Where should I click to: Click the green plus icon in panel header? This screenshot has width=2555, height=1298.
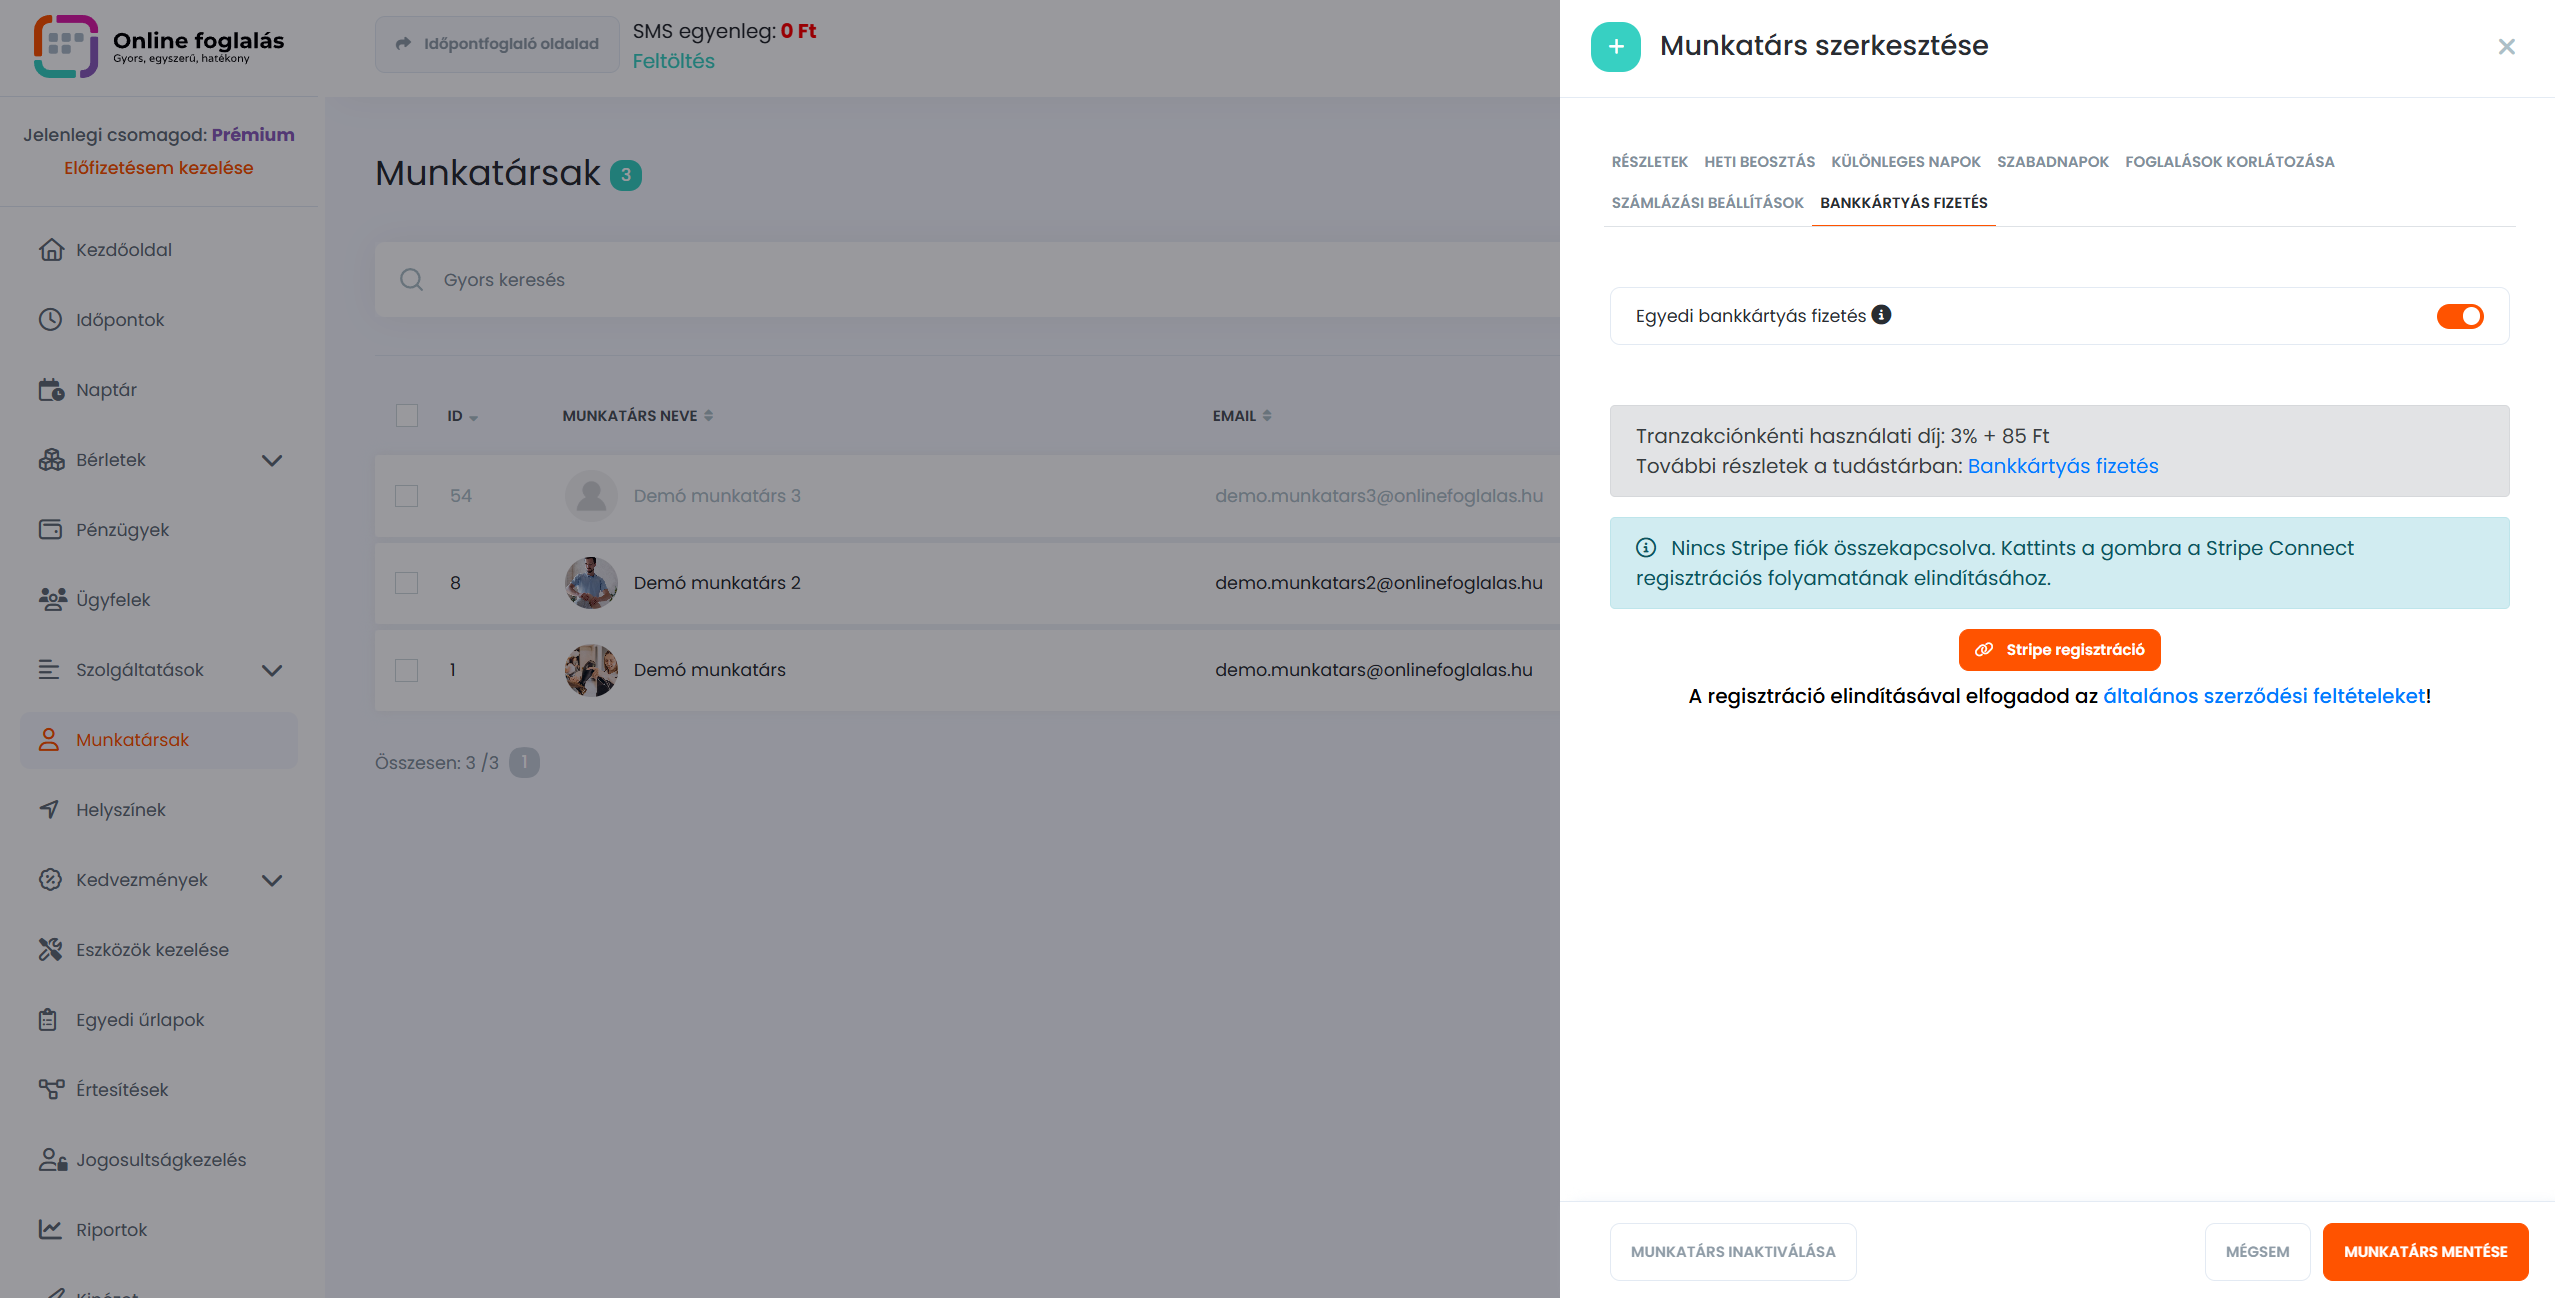[x=1615, y=46]
